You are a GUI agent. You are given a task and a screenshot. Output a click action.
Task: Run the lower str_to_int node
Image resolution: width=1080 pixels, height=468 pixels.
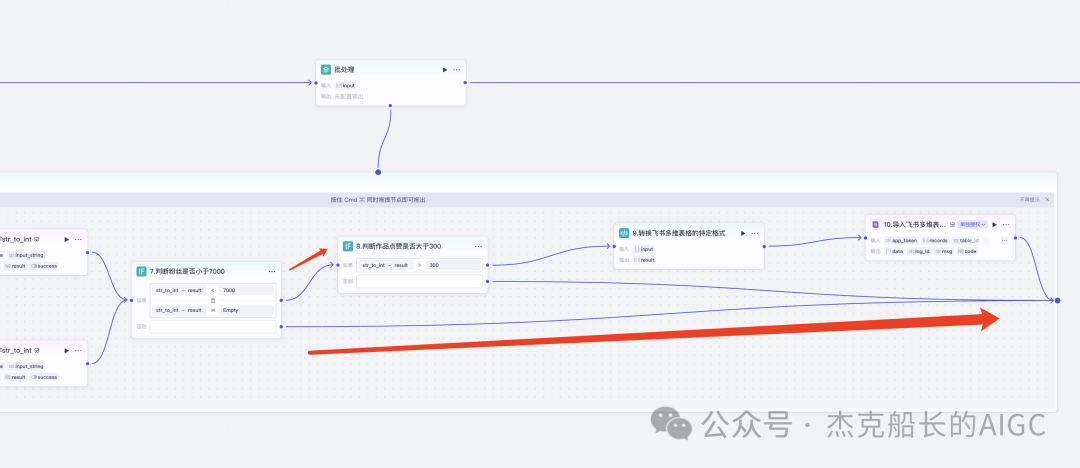(67, 350)
